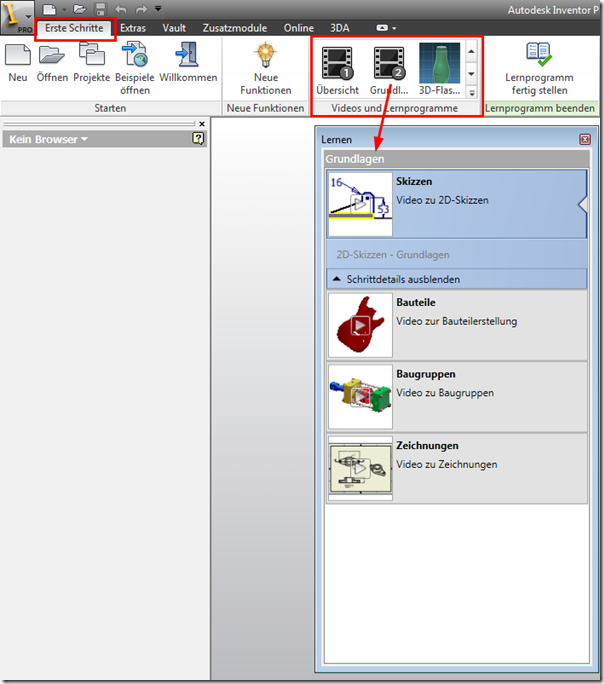Collapse Schrittdetails ausblenden

[x=457, y=279]
